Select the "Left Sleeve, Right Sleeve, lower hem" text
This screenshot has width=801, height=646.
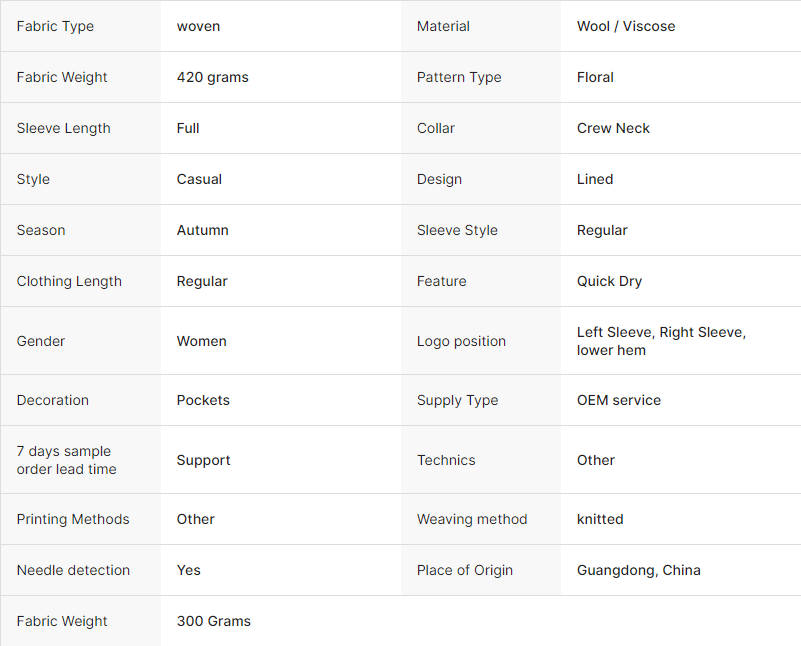tap(661, 341)
